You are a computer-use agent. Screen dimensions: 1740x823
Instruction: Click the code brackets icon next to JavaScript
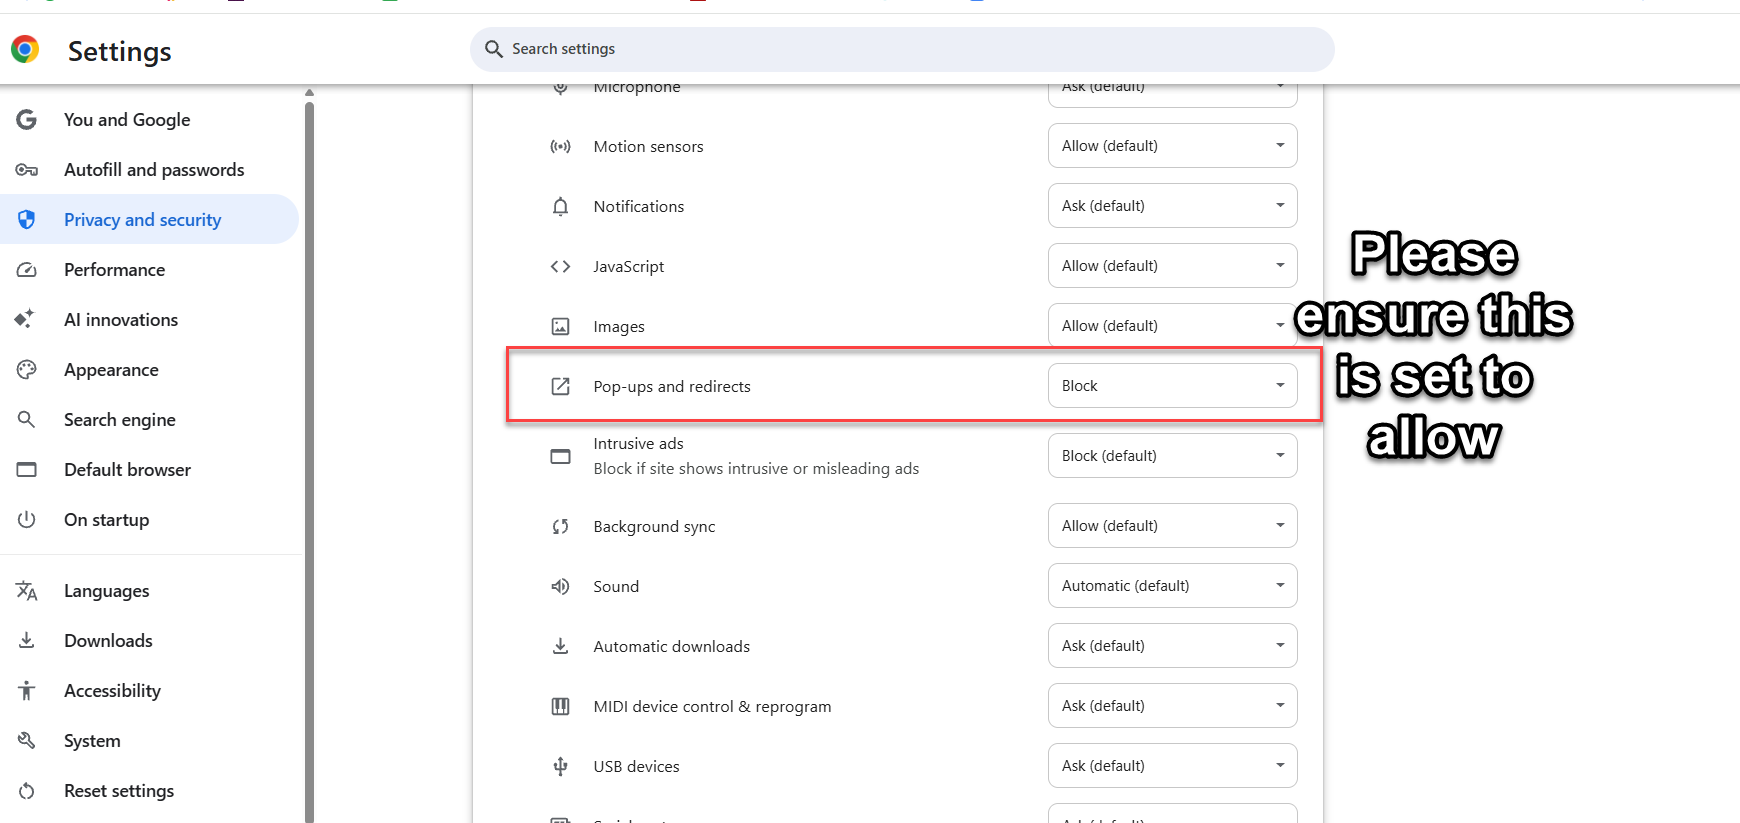pyautogui.click(x=561, y=266)
